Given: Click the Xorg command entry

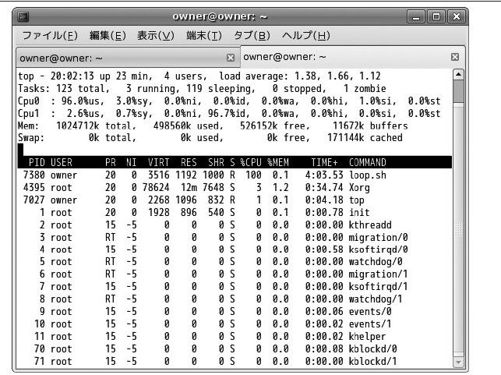Looking at the screenshot, I should point(359,188).
